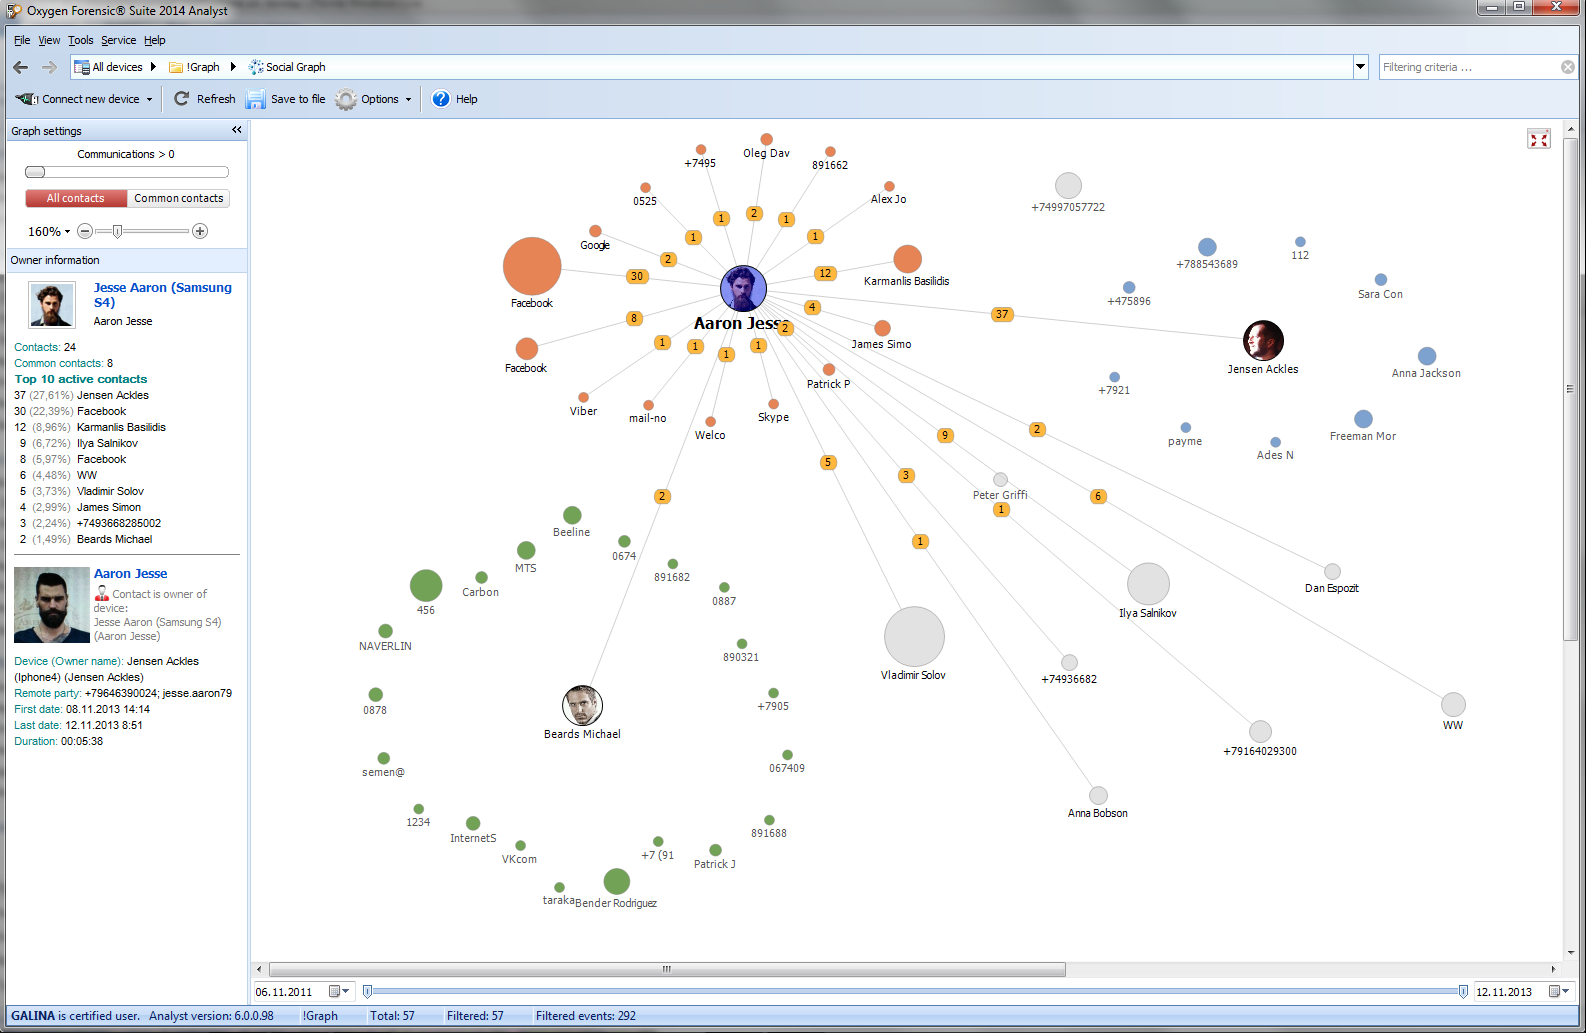Open Help from the toolbar

(455, 99)
